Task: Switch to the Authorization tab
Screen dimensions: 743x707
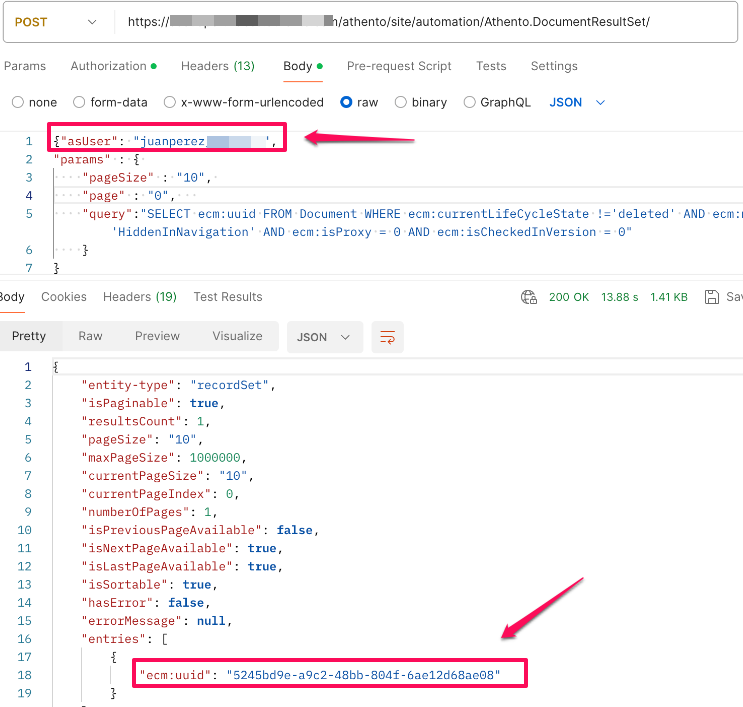Action: (113, 66)
